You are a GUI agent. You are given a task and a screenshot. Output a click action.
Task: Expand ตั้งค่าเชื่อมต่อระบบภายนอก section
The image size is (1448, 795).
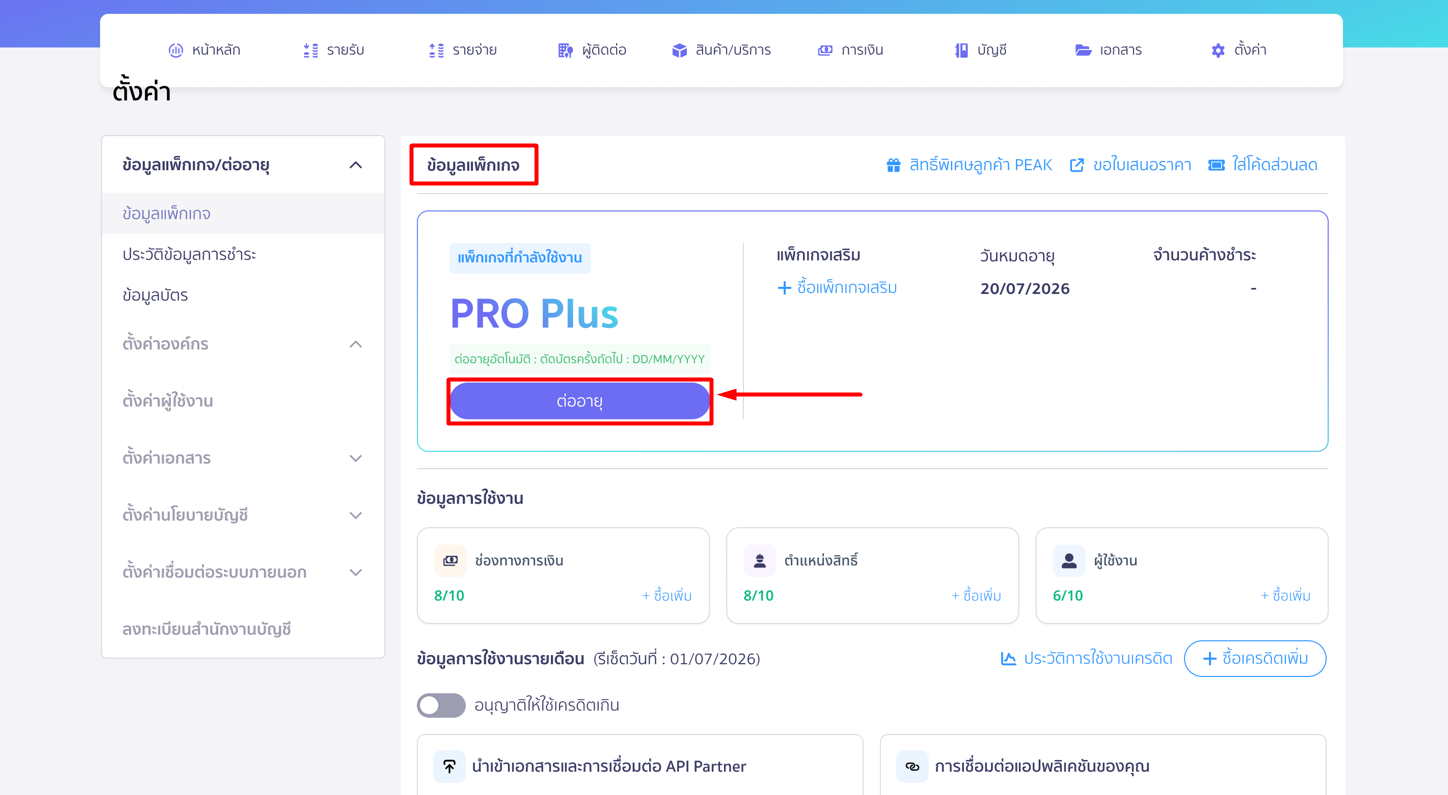click(355, 572)
